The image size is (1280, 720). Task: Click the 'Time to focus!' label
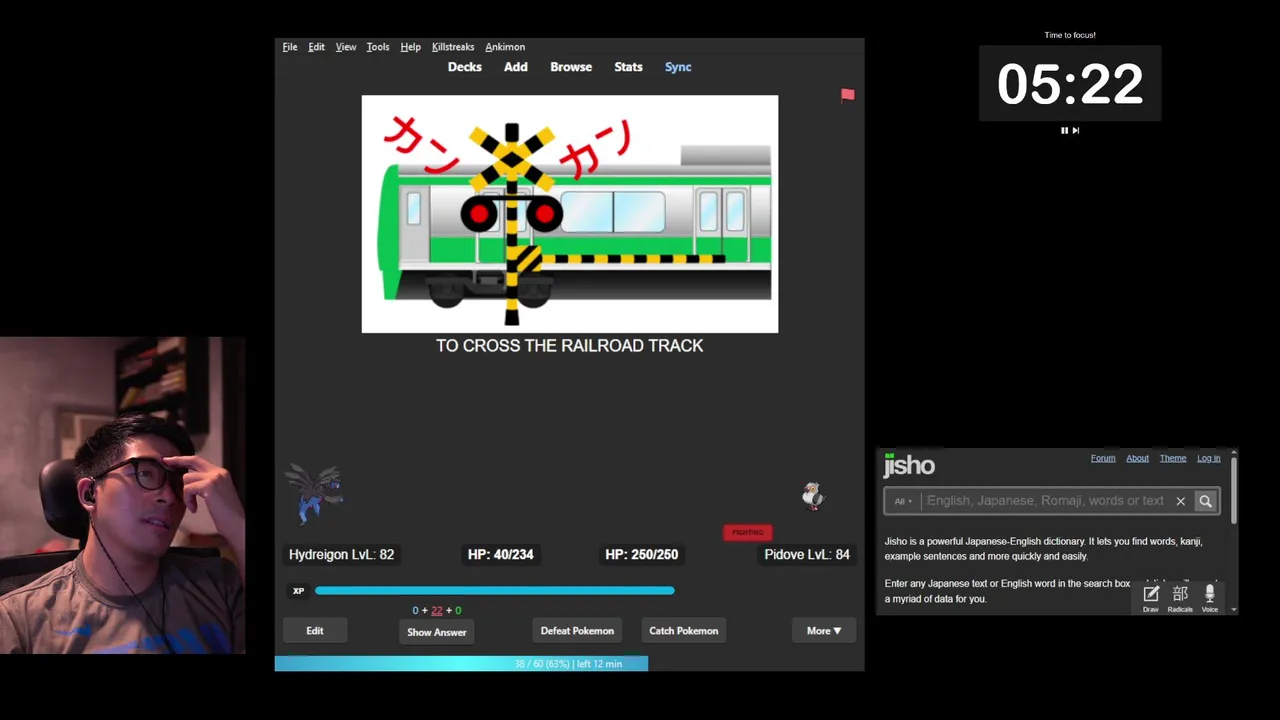pos(1070,35)
